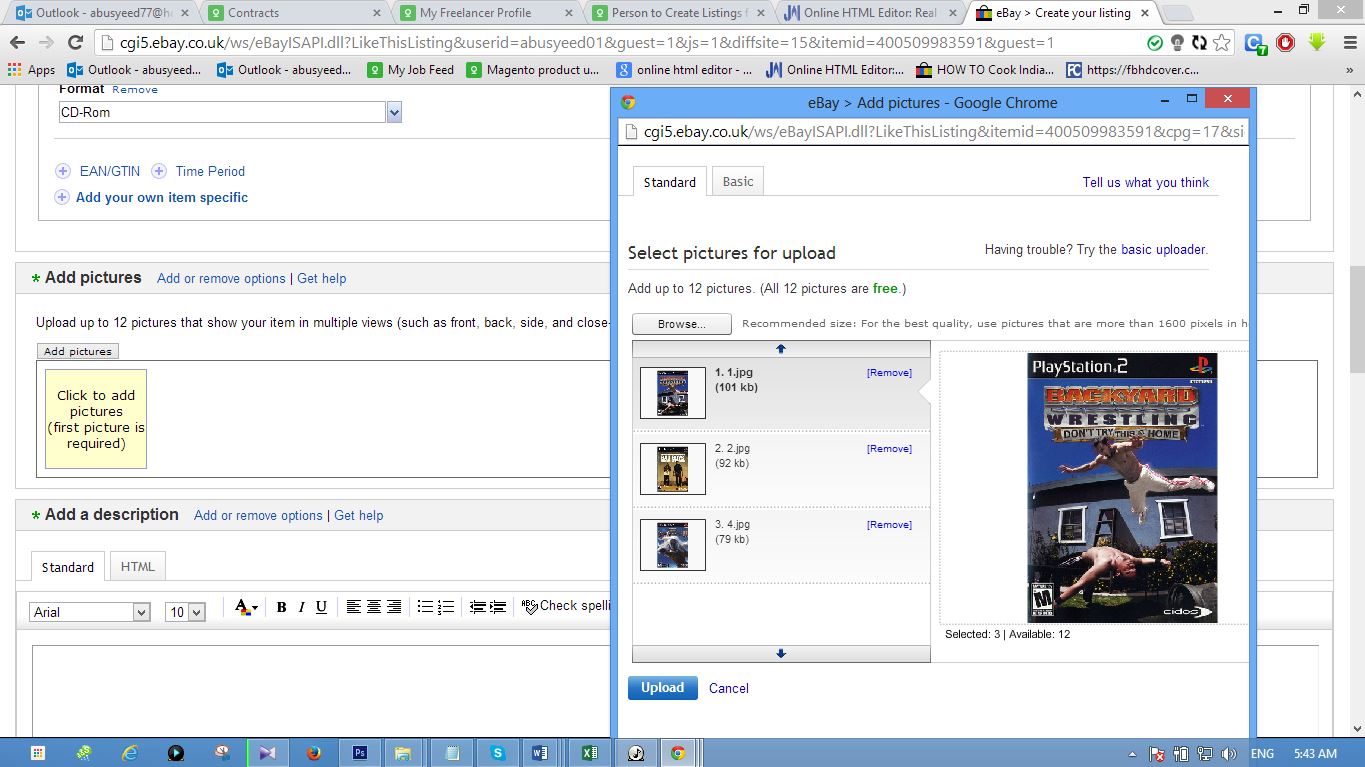Select the Standard description tab
This screenshot has height=767, width=1365.
point(68,567)
